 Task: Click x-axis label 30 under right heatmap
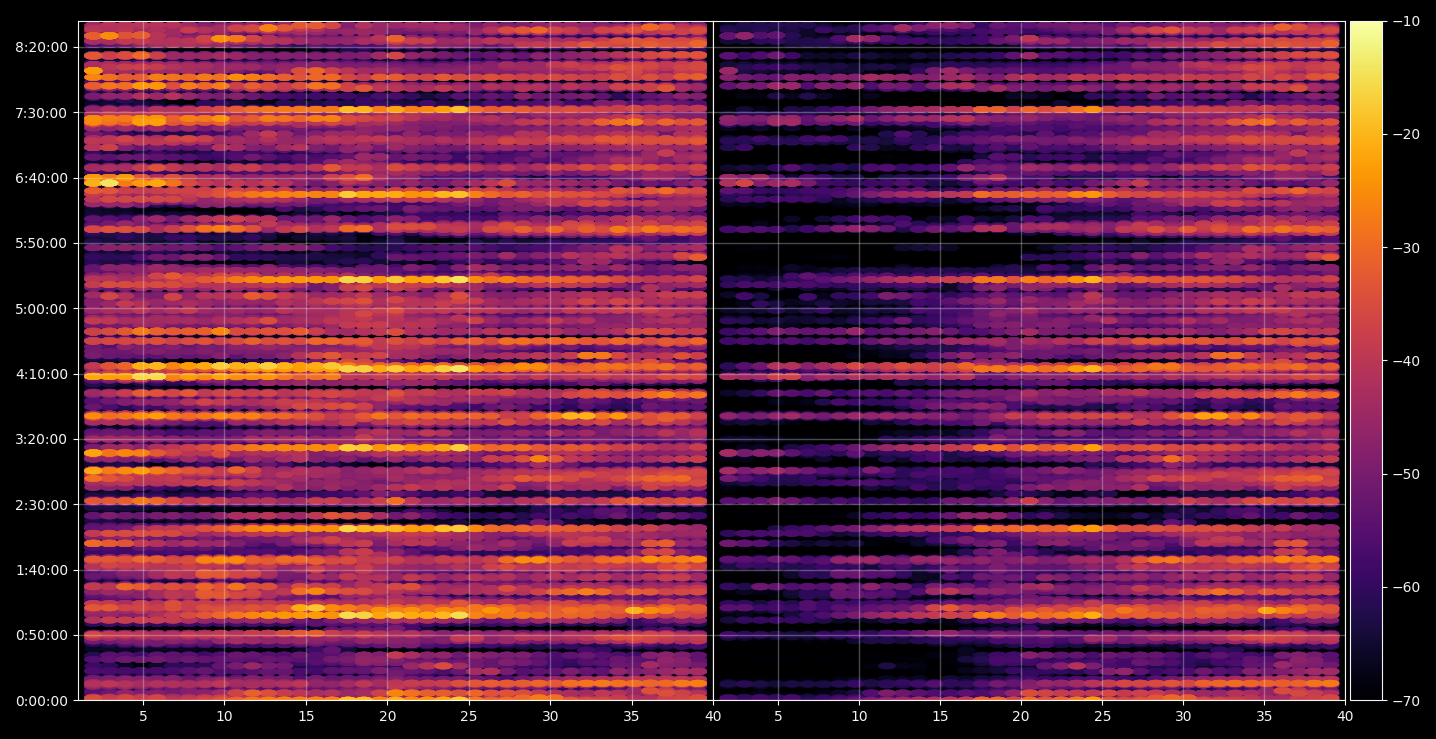click(1184, 716)
